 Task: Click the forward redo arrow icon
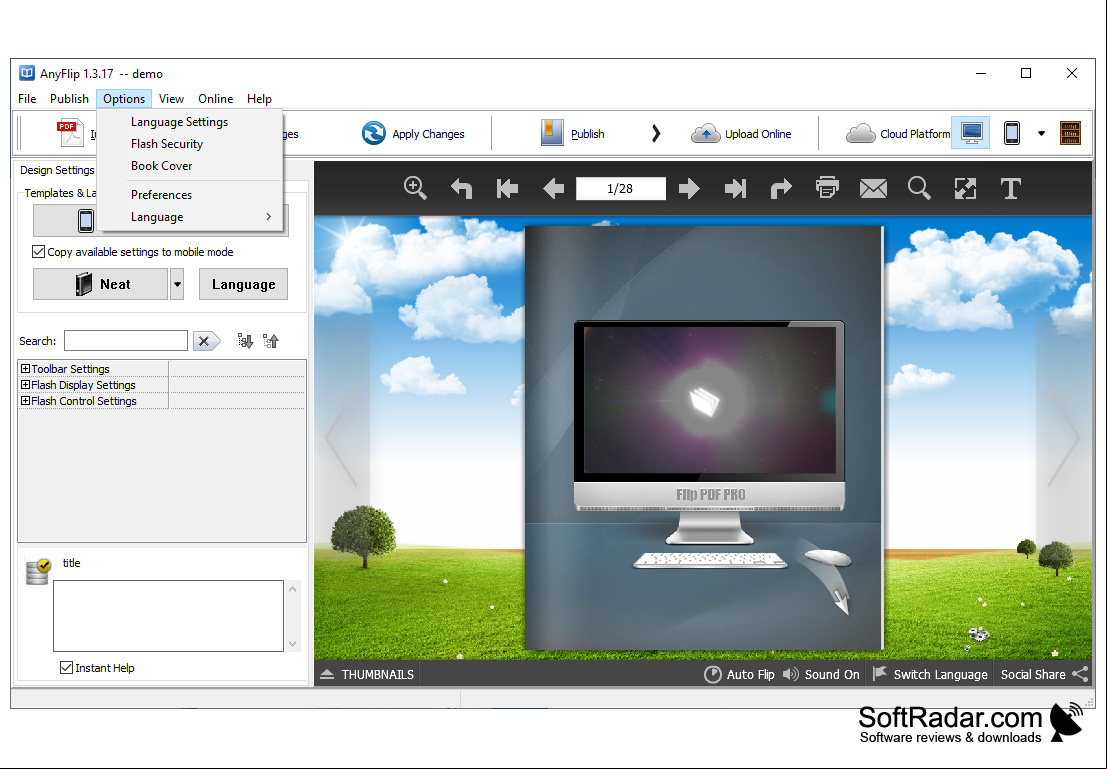pyautogui.click(x=781, y=189)
